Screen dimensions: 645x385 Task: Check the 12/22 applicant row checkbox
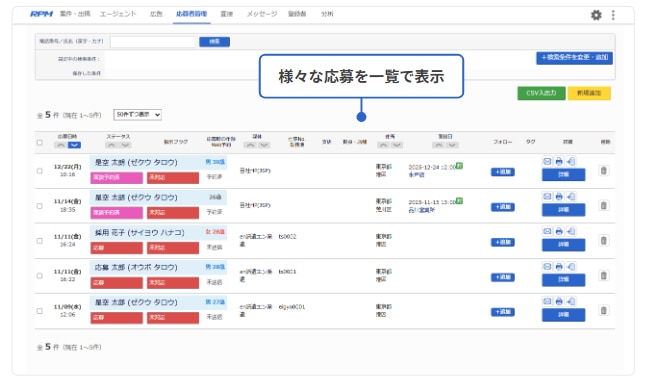click(x=39, y=170)
